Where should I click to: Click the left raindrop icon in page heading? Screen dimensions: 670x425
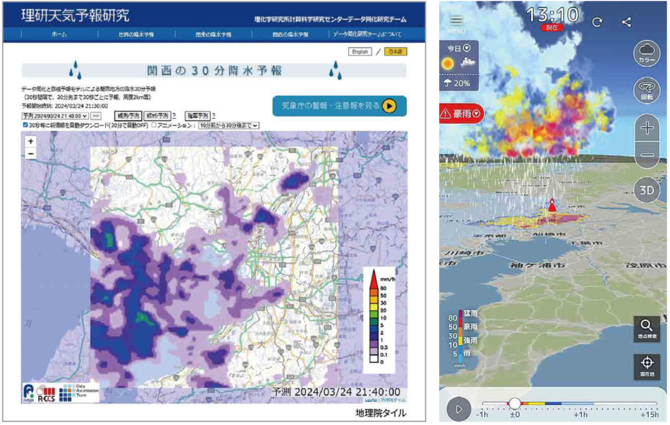click(75, 70)
